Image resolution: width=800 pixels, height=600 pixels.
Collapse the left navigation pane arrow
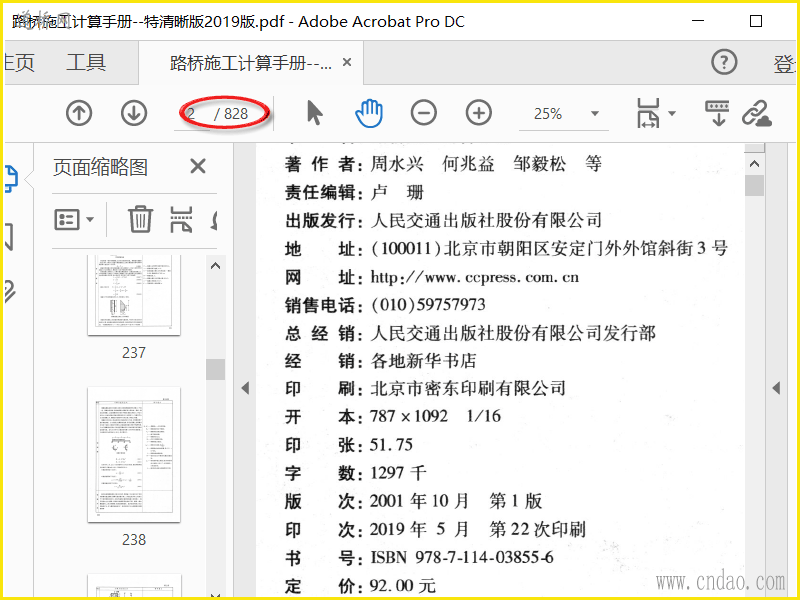245,388
